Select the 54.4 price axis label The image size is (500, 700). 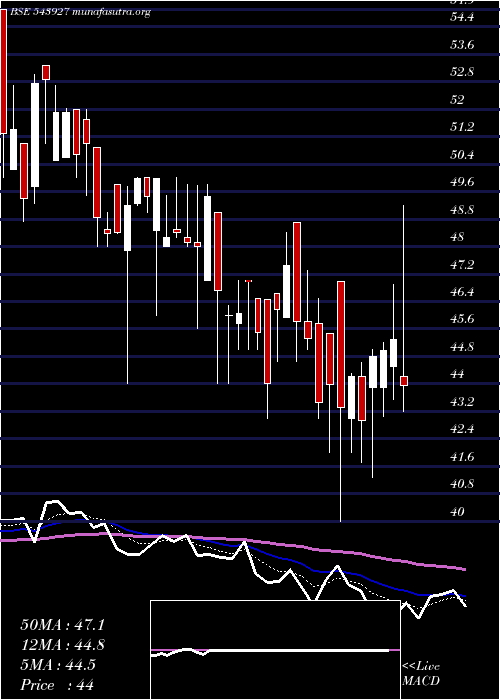coord(462,17)
